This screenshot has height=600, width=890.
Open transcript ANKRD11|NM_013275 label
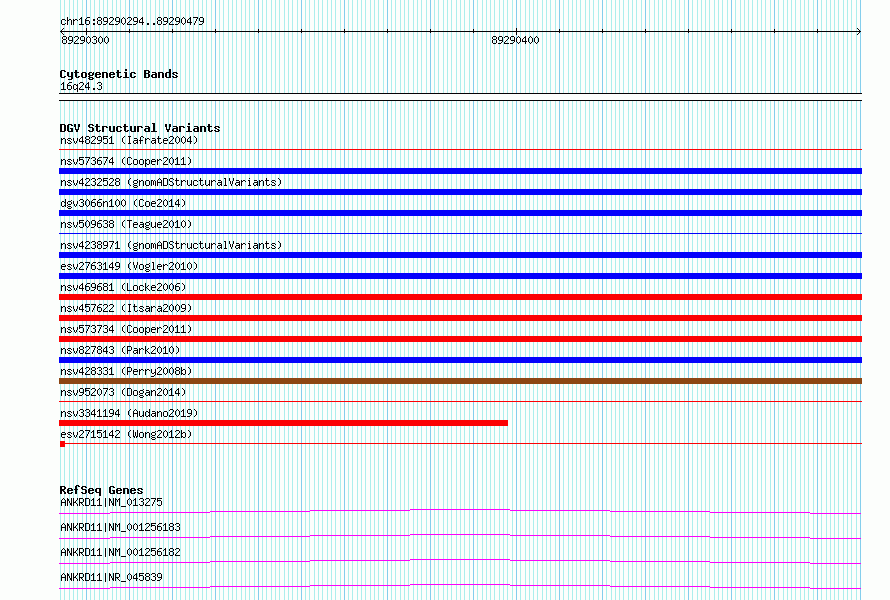(x=111, y=502)
